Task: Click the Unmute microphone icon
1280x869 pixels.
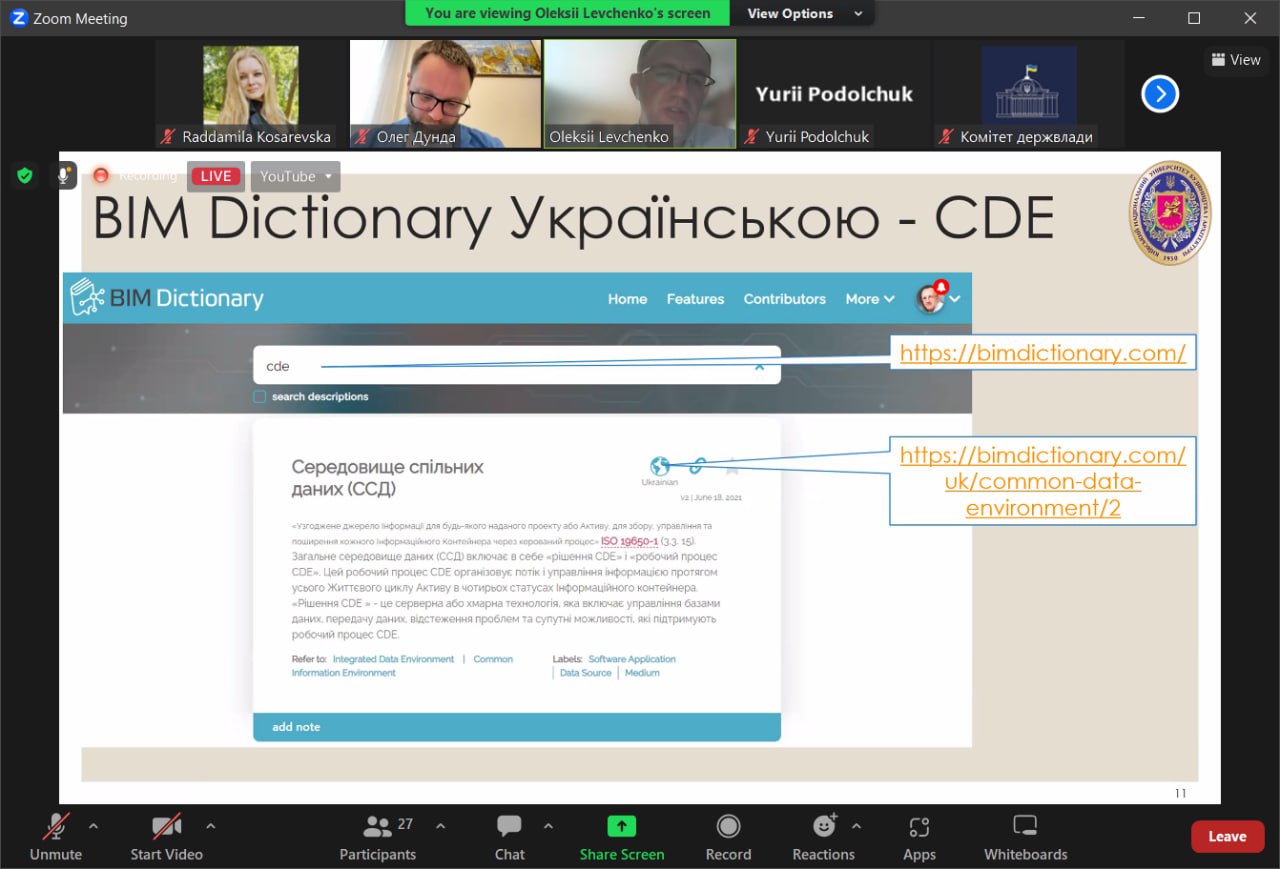Action: pyautogui.click(x=56, y=827)
